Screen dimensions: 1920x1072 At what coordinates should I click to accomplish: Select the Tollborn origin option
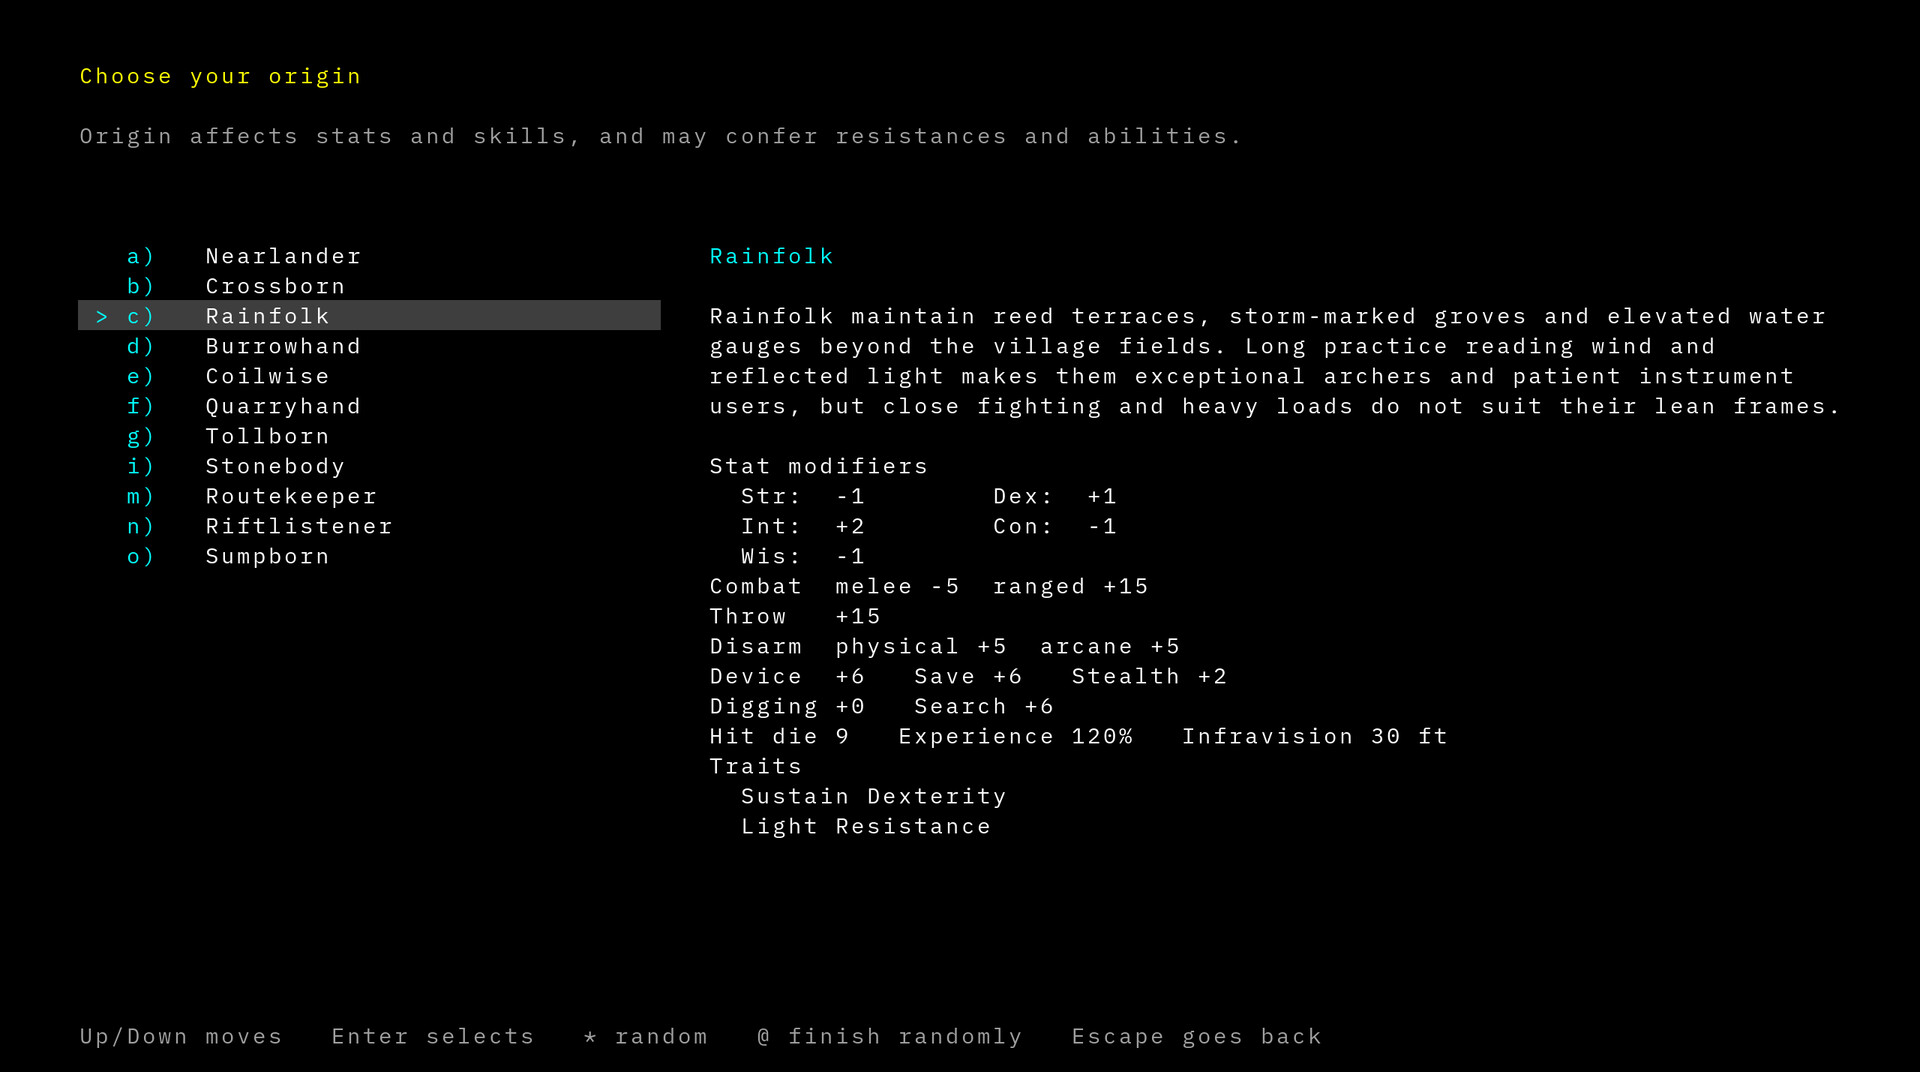[x=369, y=436]
